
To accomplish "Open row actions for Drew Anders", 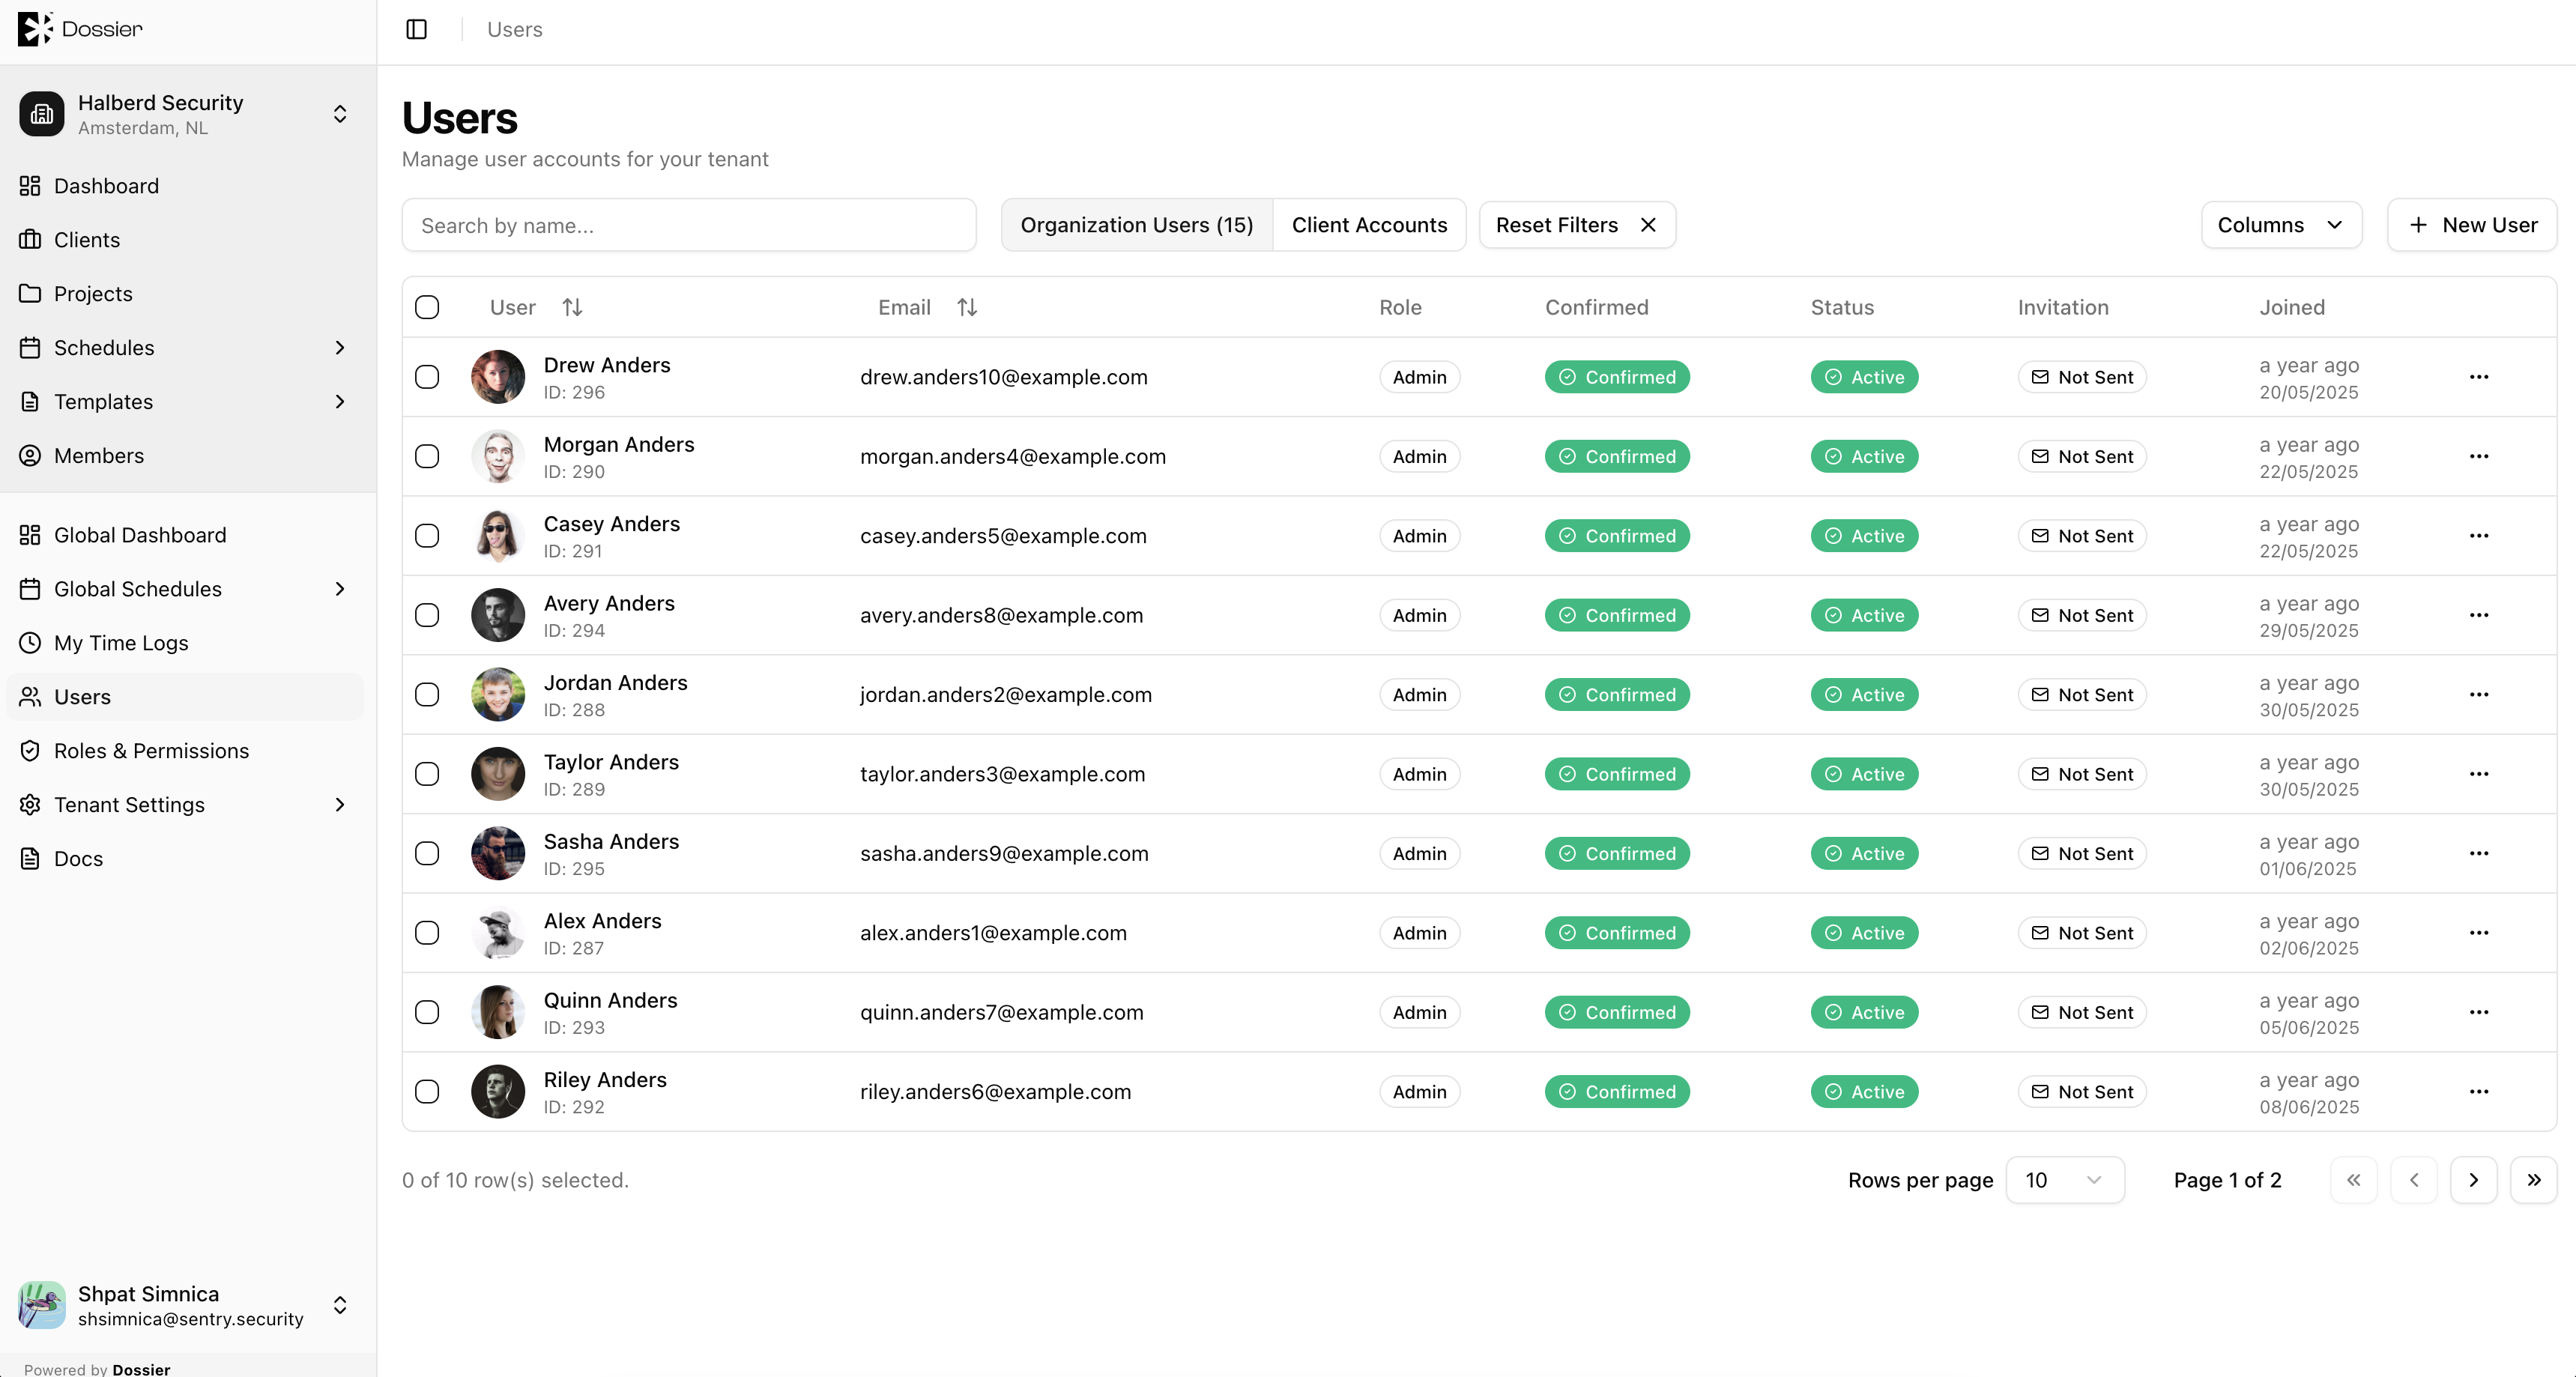I will tap(2479, 377).
